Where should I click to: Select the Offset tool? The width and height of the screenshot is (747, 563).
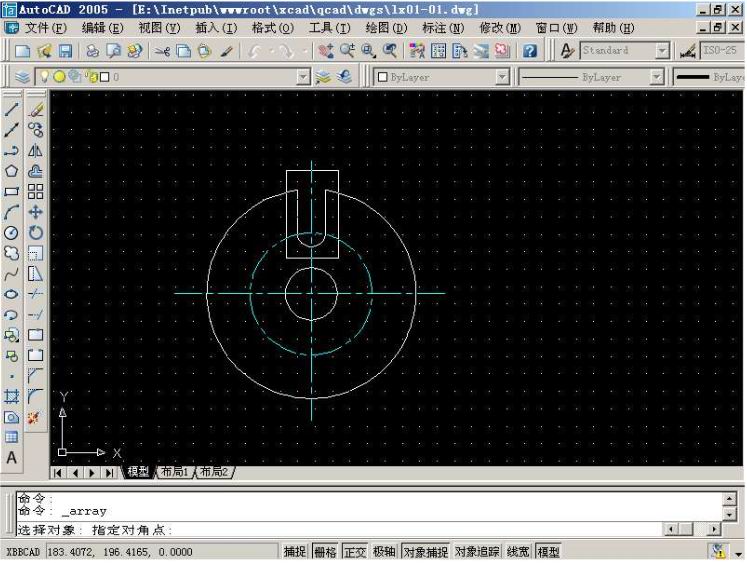pos(35,171)
